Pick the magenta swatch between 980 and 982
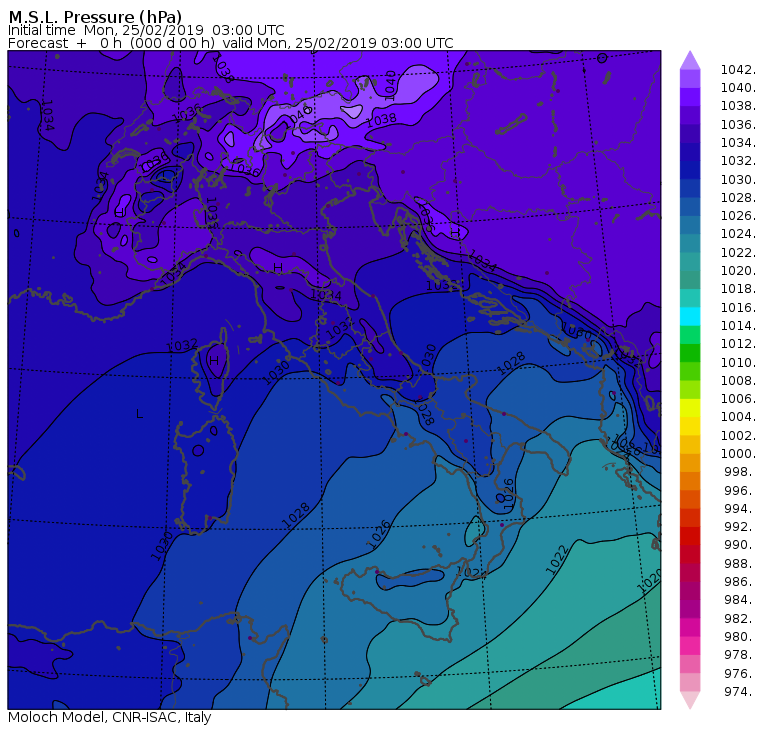 pos(690,627)
